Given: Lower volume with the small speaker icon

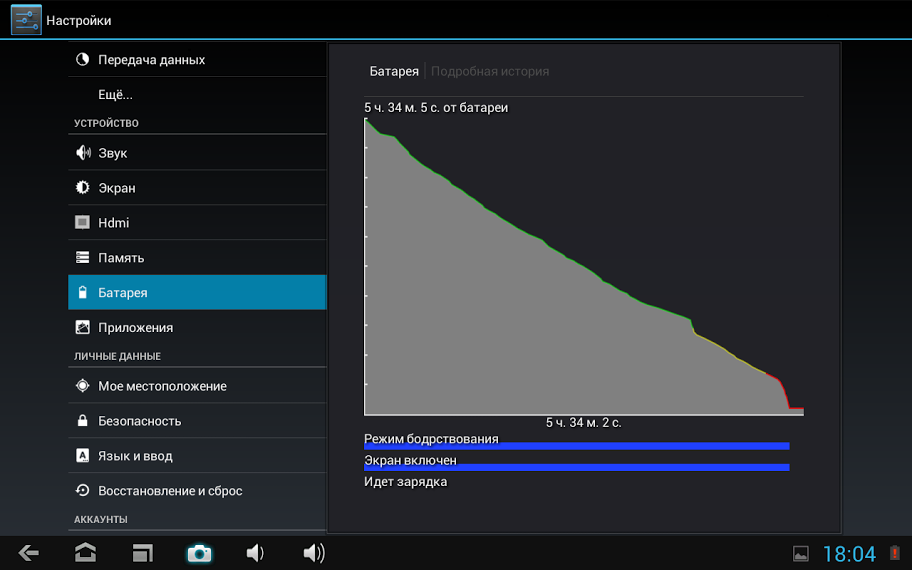Looking at the screenshot, I should click(x=255, y=553).
